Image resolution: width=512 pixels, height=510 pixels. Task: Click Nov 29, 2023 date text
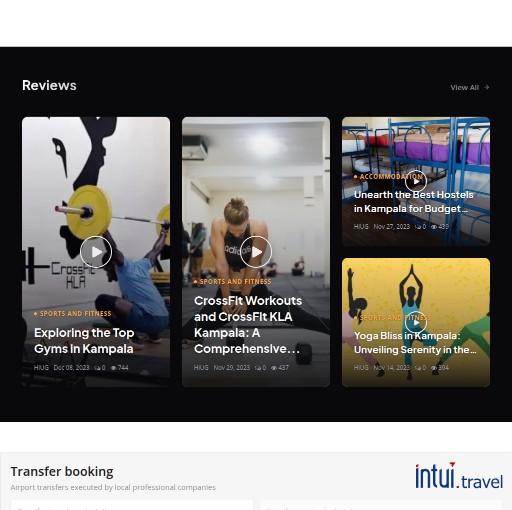click(232, 368)
